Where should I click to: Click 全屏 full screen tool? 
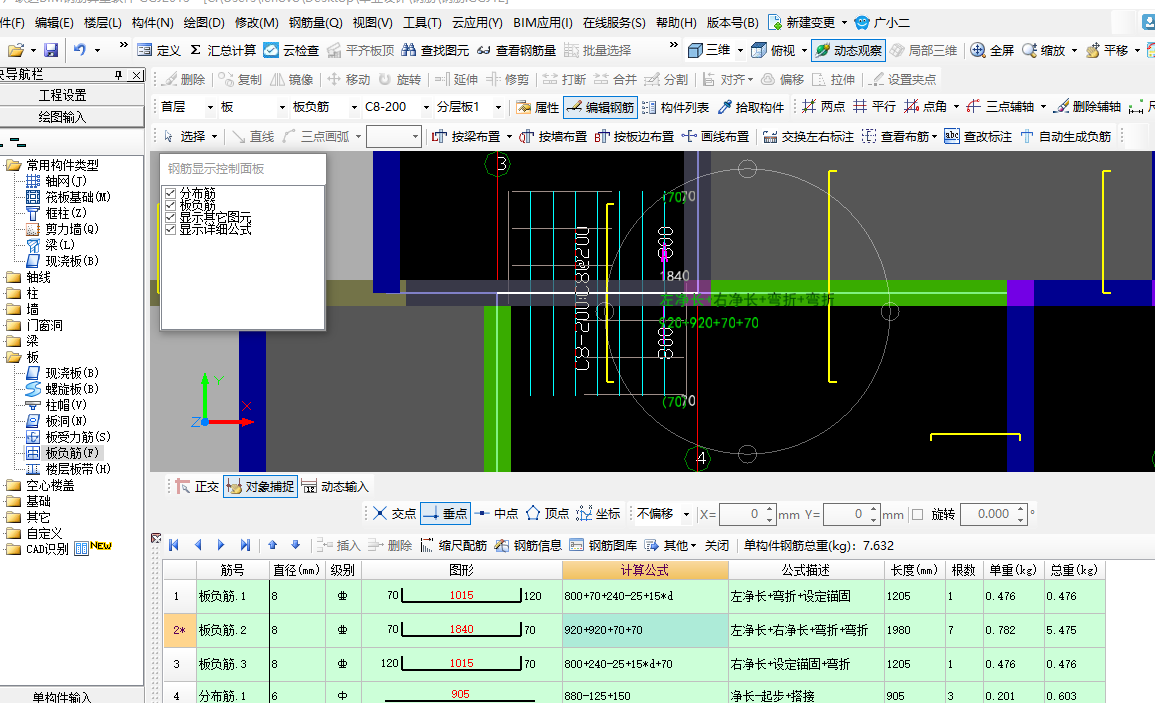992,50
